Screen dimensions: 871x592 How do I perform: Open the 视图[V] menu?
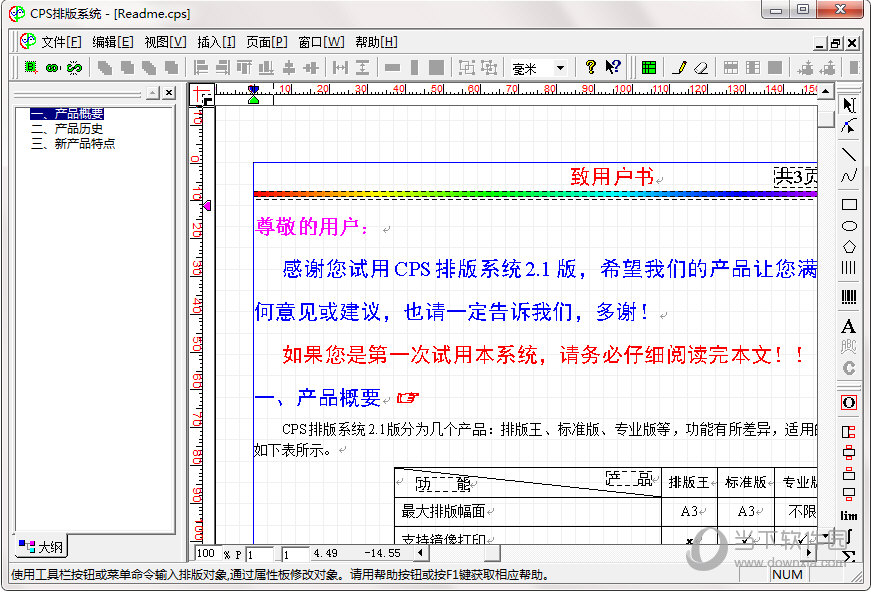pos(166,42)
